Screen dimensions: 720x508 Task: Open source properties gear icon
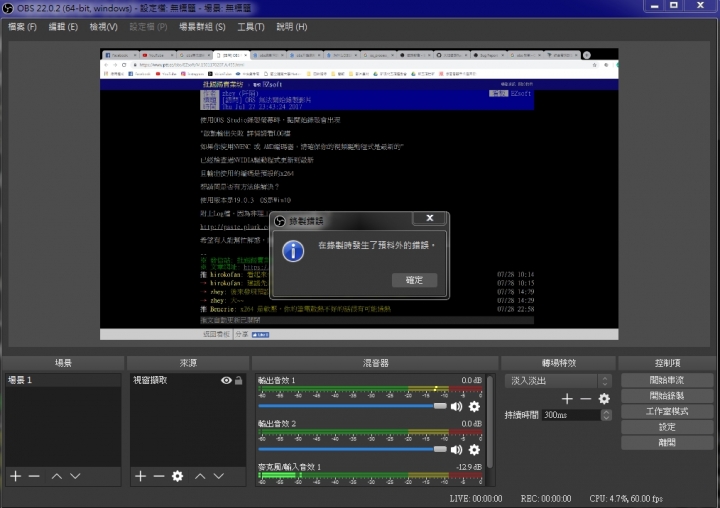point(177,476)
